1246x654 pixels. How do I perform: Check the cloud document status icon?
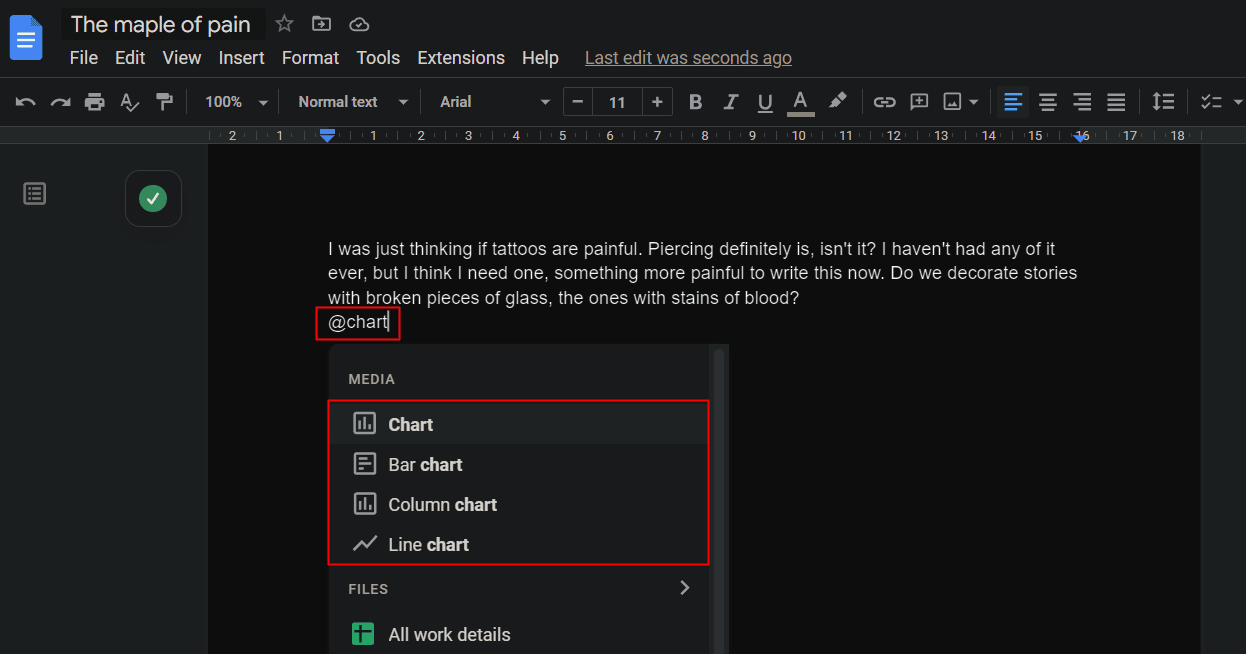(359, 24)
